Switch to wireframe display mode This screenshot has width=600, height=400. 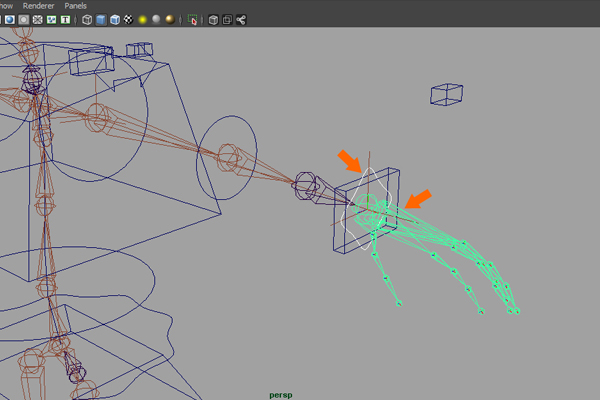[x=87, y=20]
